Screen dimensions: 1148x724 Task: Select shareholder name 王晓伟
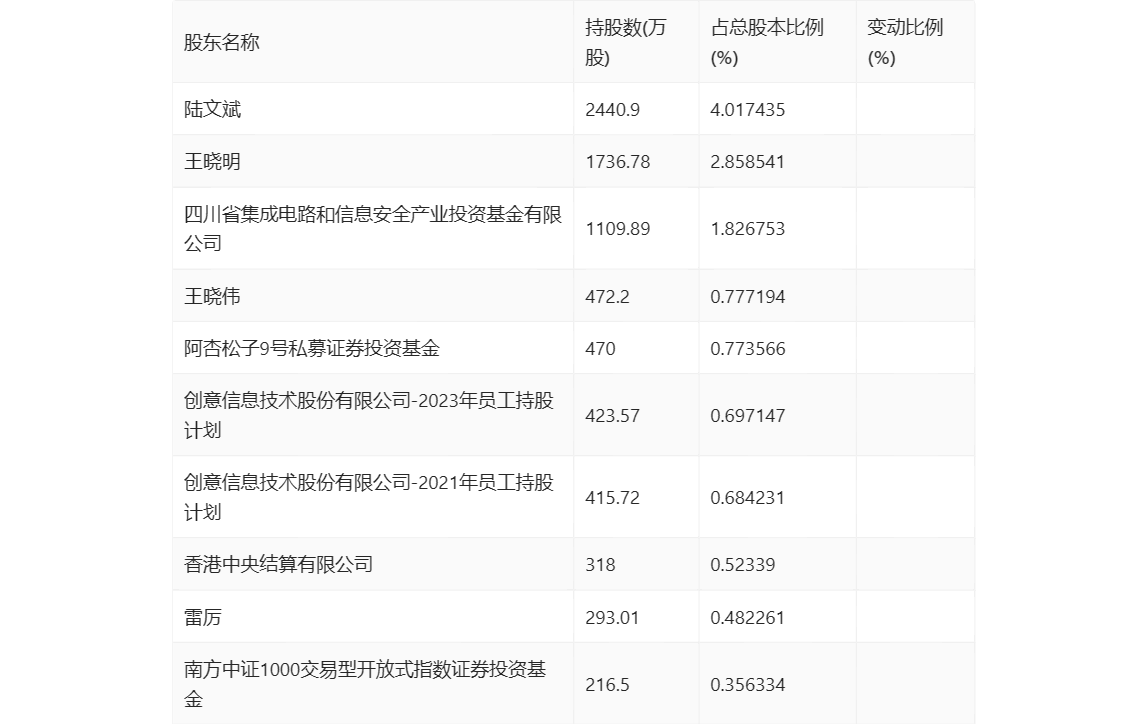tap(212, 296)
